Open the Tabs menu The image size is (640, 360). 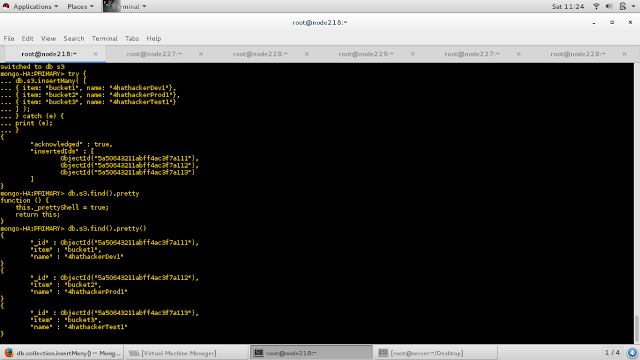point(132,38)
